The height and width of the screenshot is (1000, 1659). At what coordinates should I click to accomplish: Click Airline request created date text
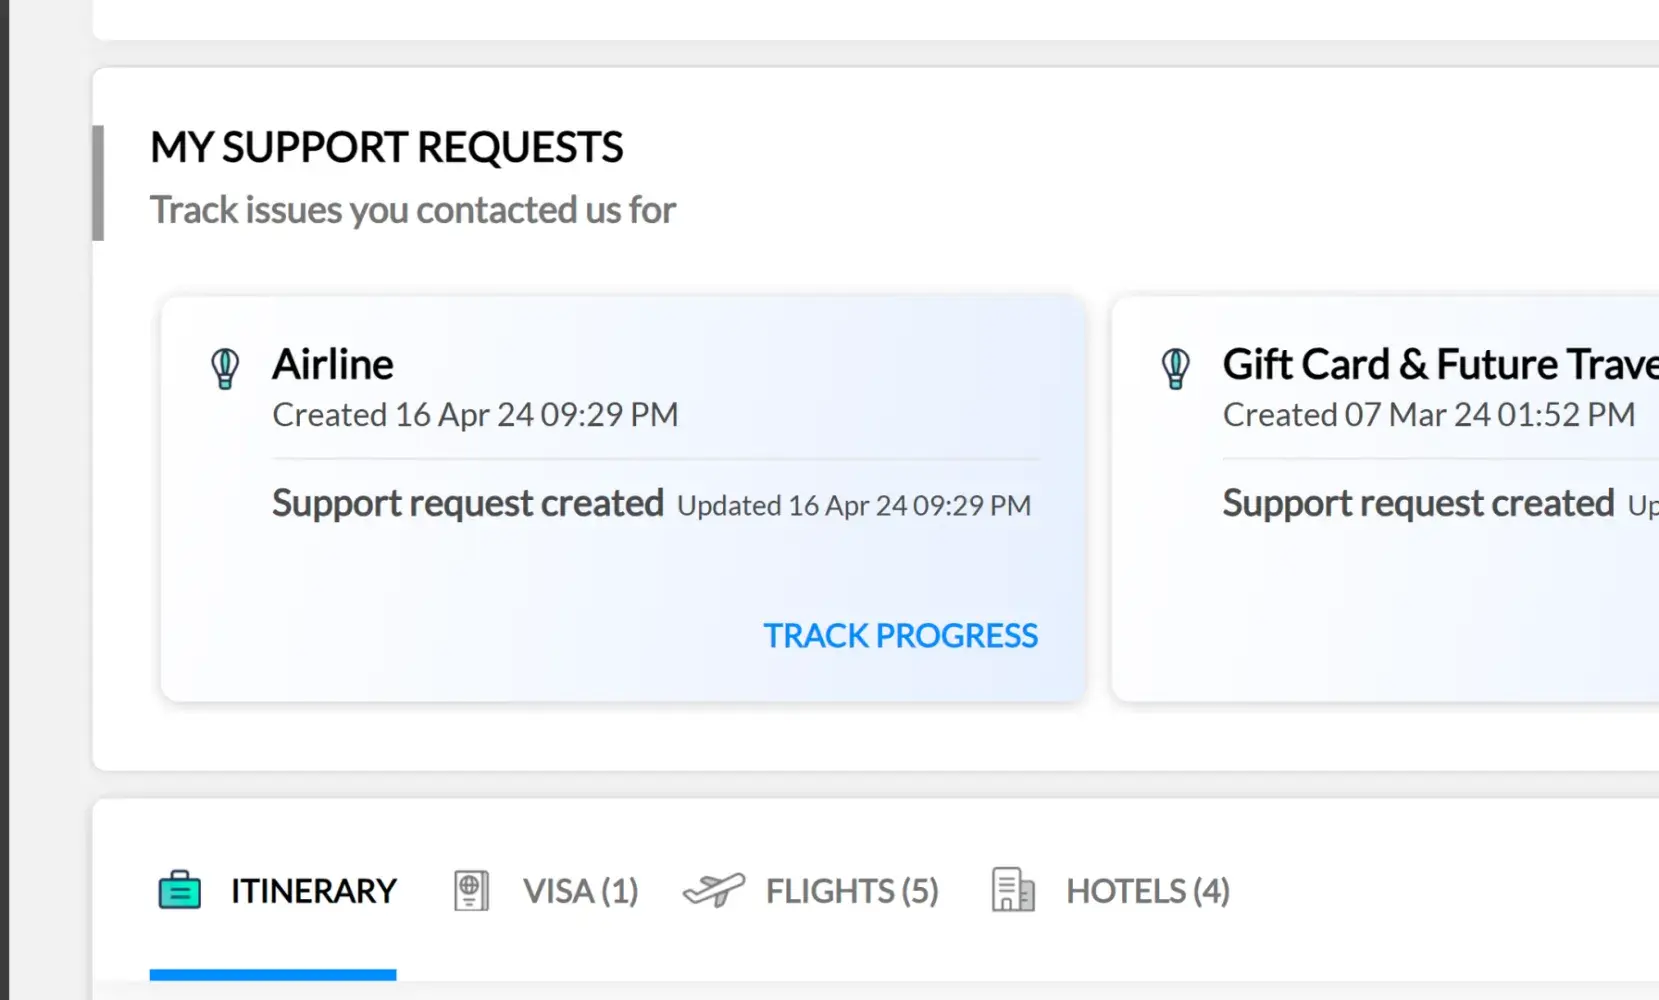475,414
